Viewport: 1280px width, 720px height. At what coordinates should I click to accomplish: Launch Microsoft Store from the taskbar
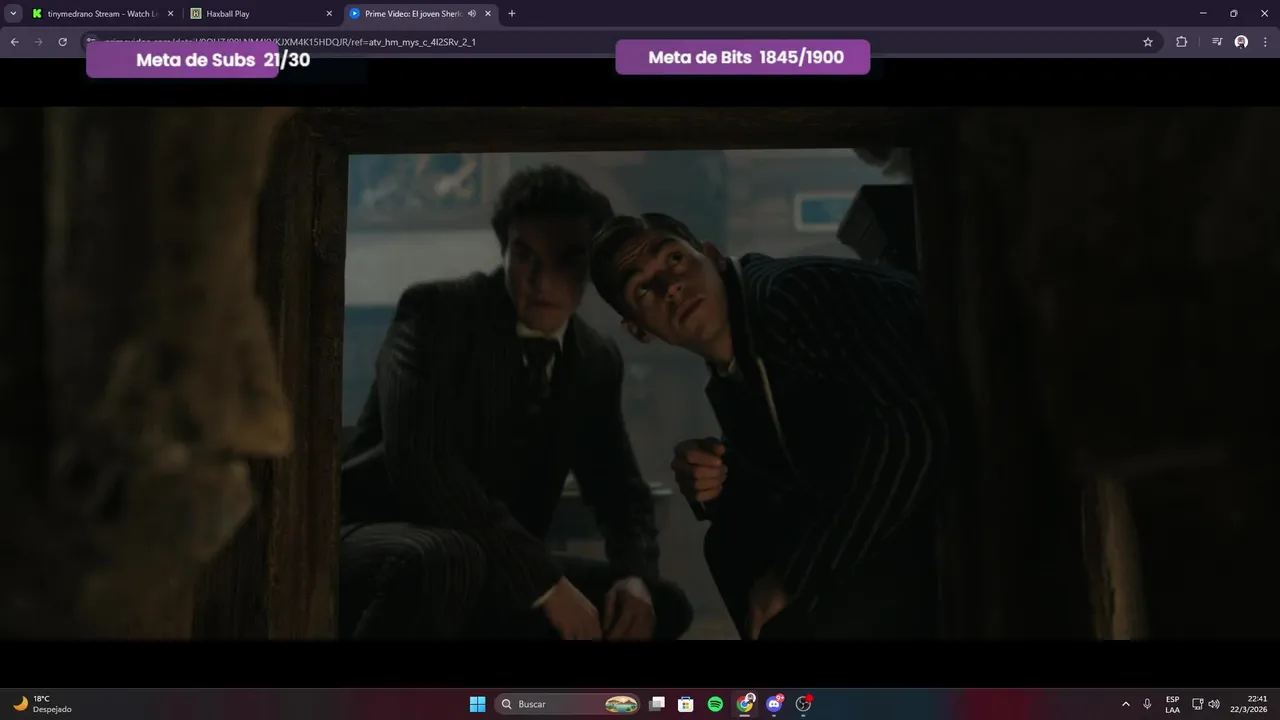tap(686, 704)
